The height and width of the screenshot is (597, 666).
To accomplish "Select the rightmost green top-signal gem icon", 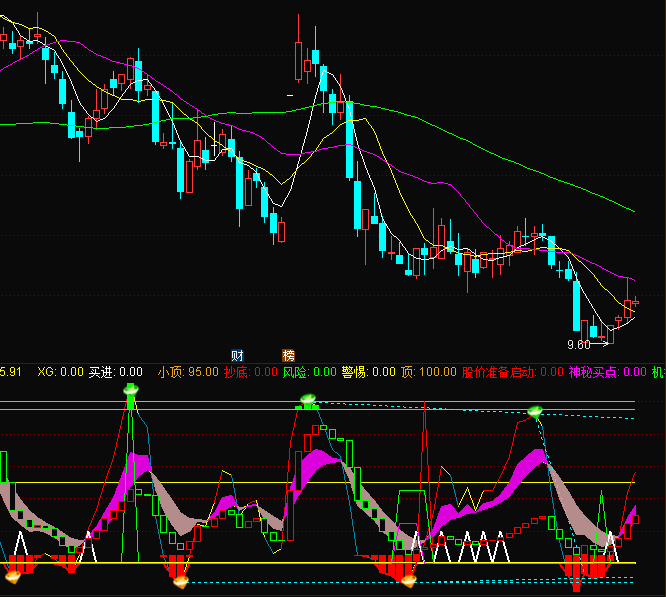I will [x=535, y=411].
